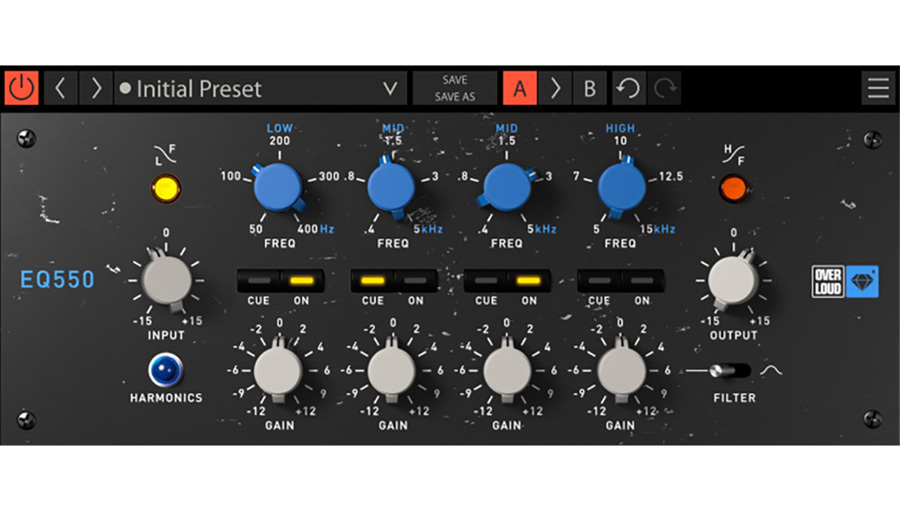Select comparison slot A

(x=519, y=88)
